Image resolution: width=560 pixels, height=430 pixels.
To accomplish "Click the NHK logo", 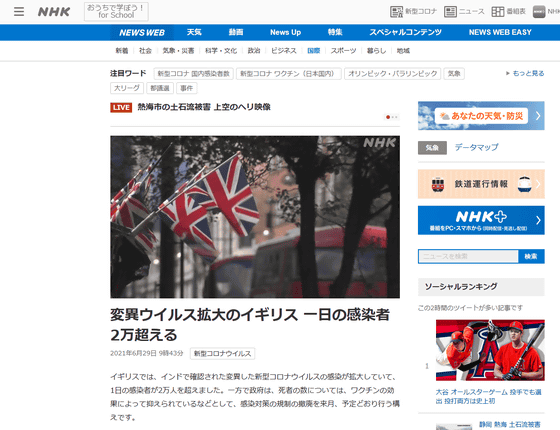I will click(54, 12).
